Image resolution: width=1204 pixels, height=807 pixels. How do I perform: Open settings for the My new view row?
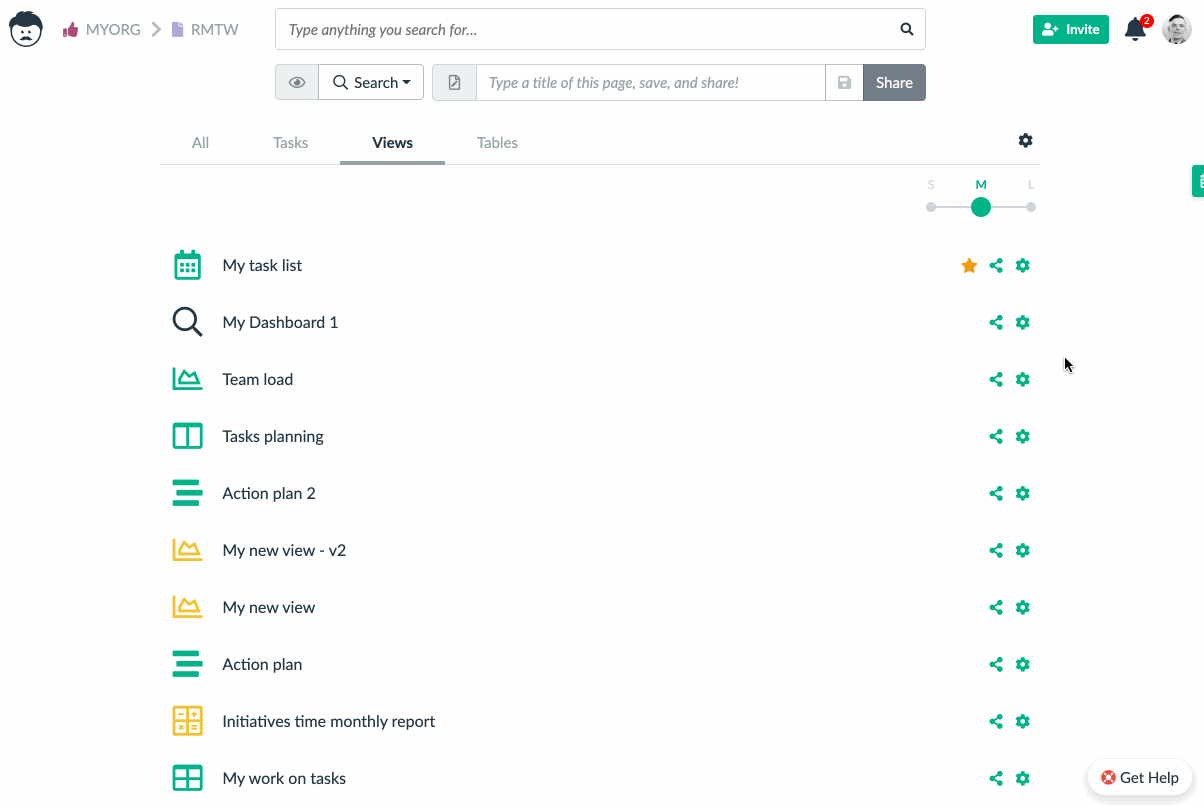click(x=1022, y=607)
